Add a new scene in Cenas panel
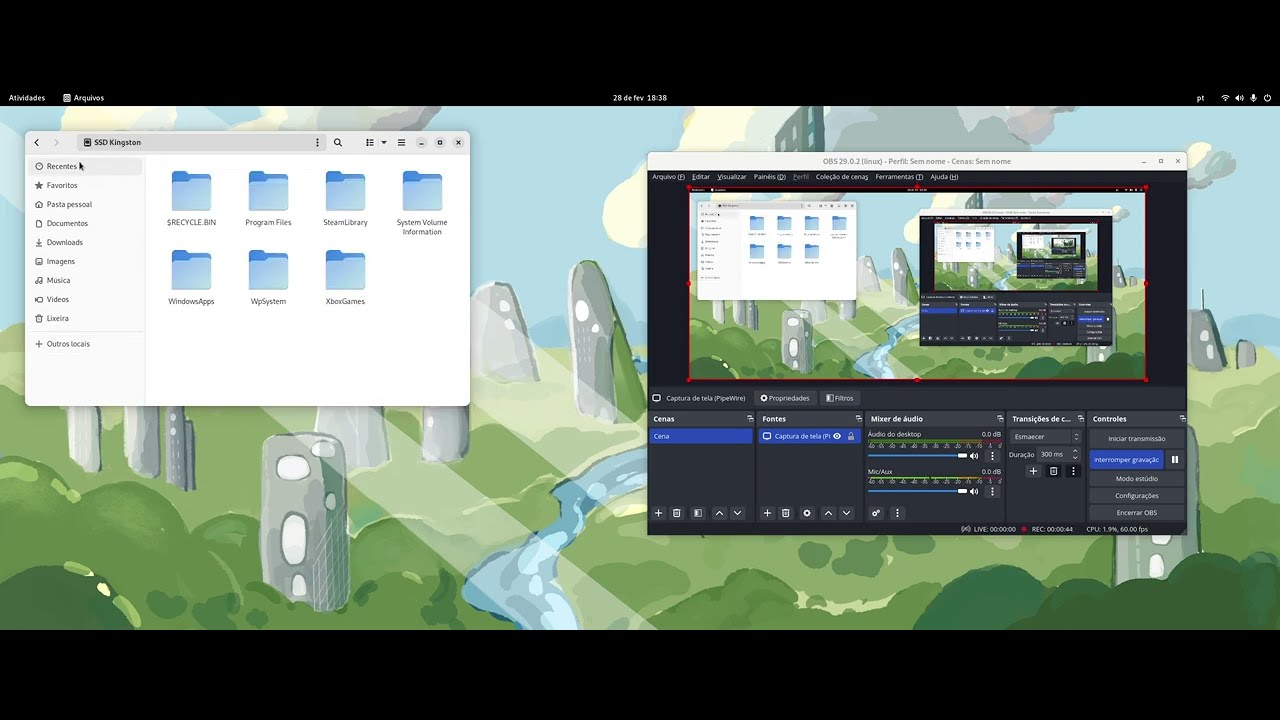Image resolution: width=1280 pixels, height=720 pixels. (x=658, y=513)
